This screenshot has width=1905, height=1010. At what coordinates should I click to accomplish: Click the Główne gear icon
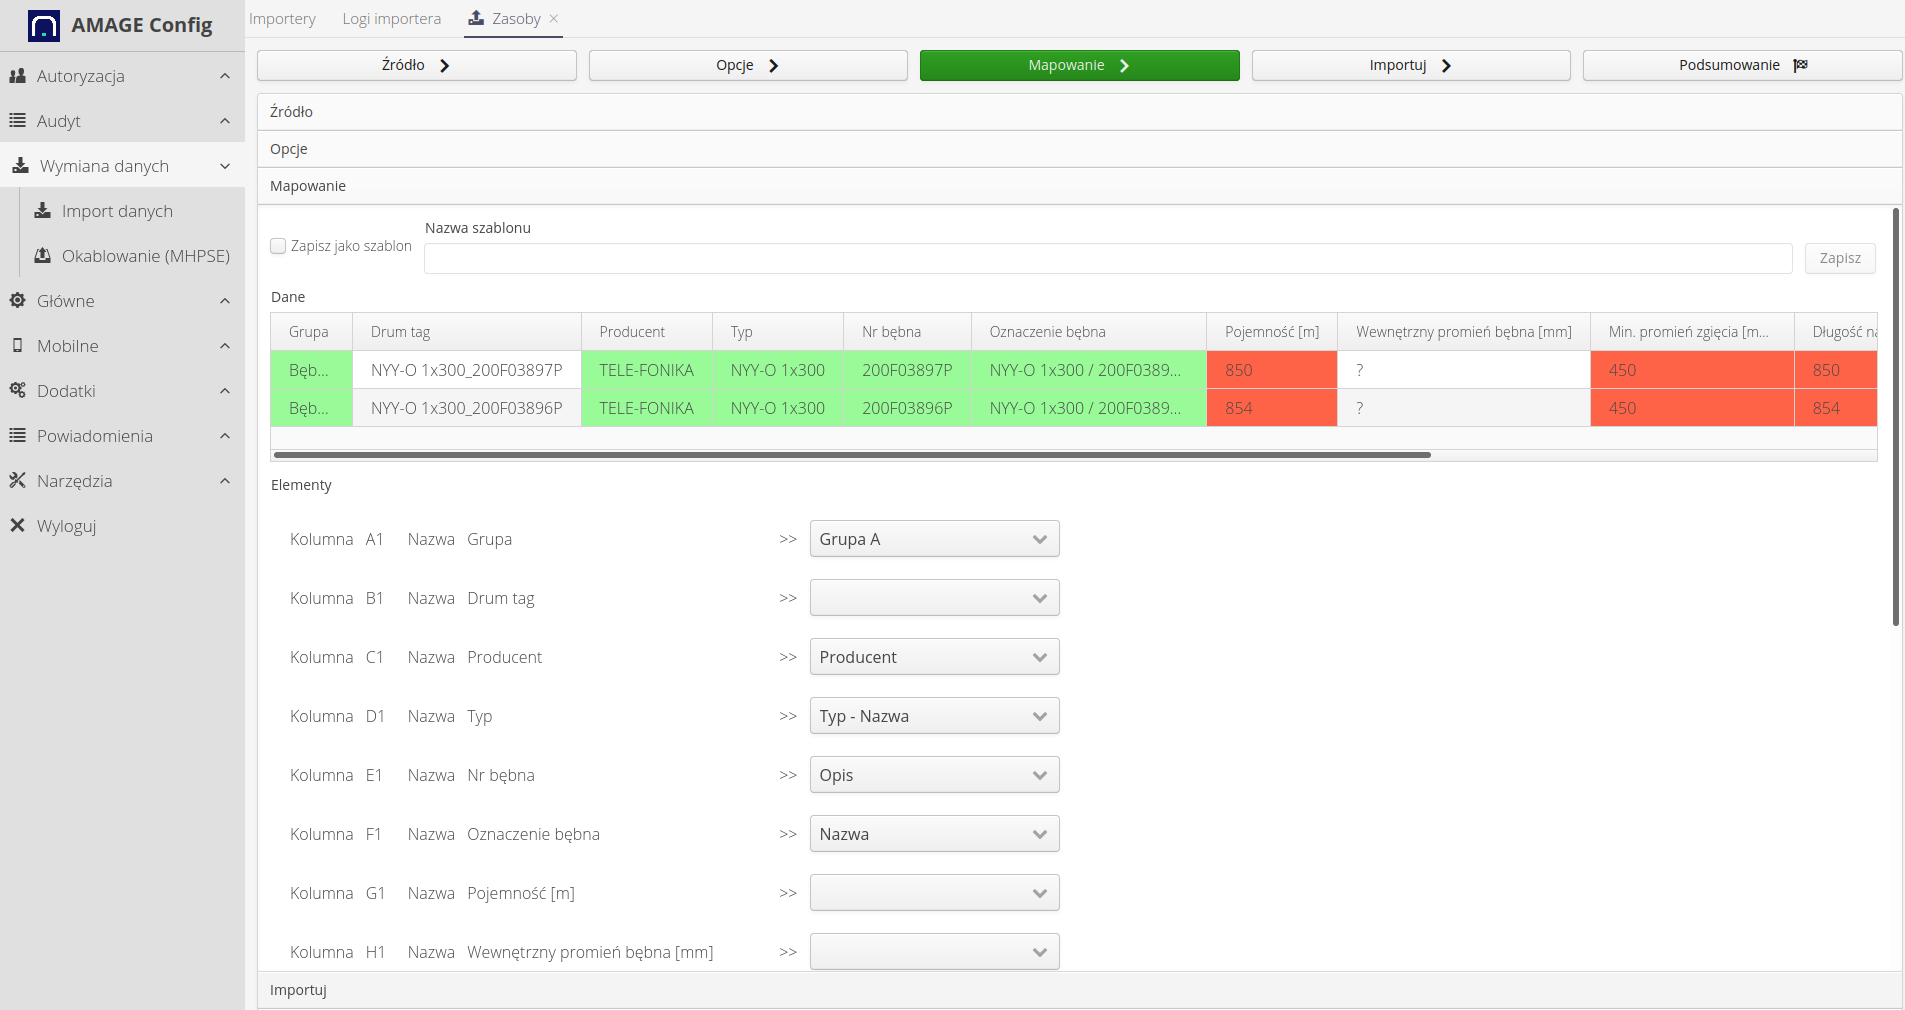point(17,301)
